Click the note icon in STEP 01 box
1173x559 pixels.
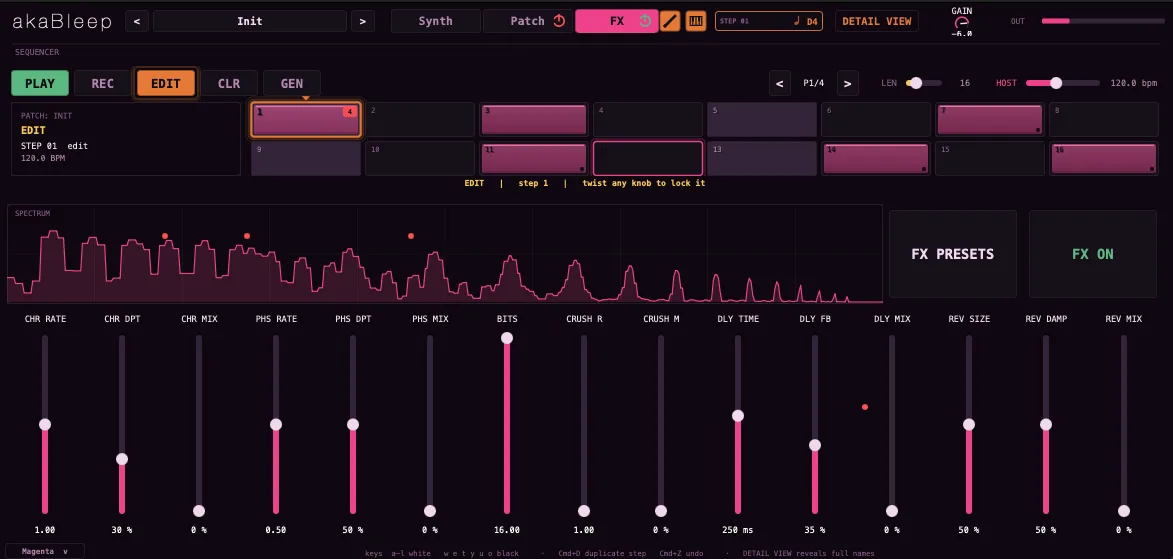[x=797, y=22]
